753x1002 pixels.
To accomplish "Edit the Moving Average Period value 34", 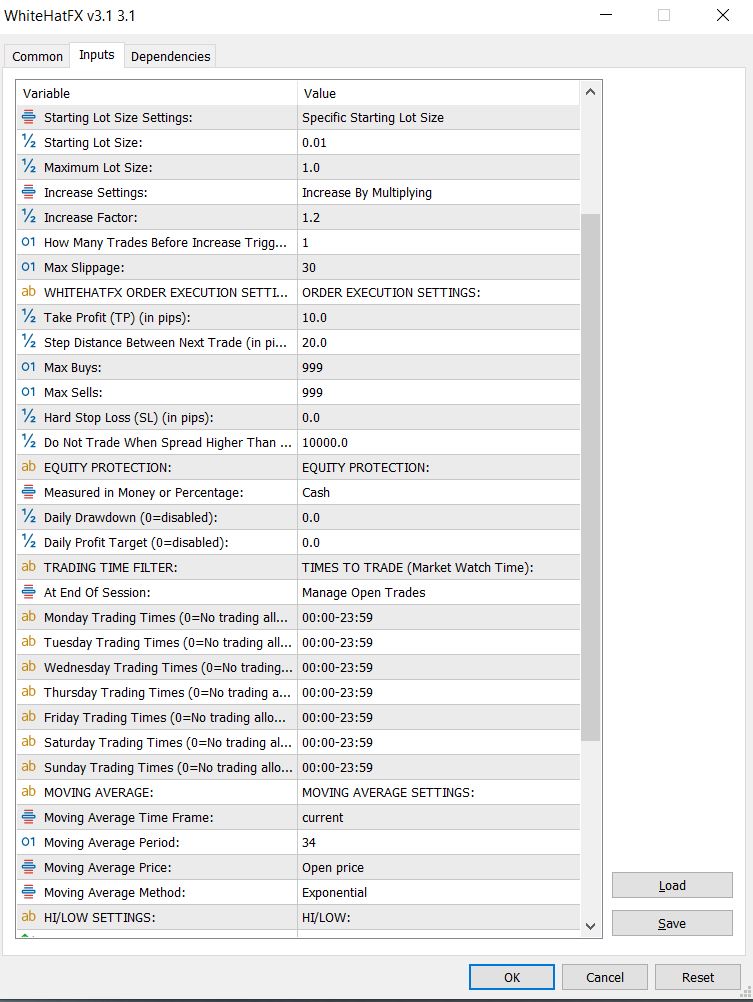I will click(x=439, y=842).
